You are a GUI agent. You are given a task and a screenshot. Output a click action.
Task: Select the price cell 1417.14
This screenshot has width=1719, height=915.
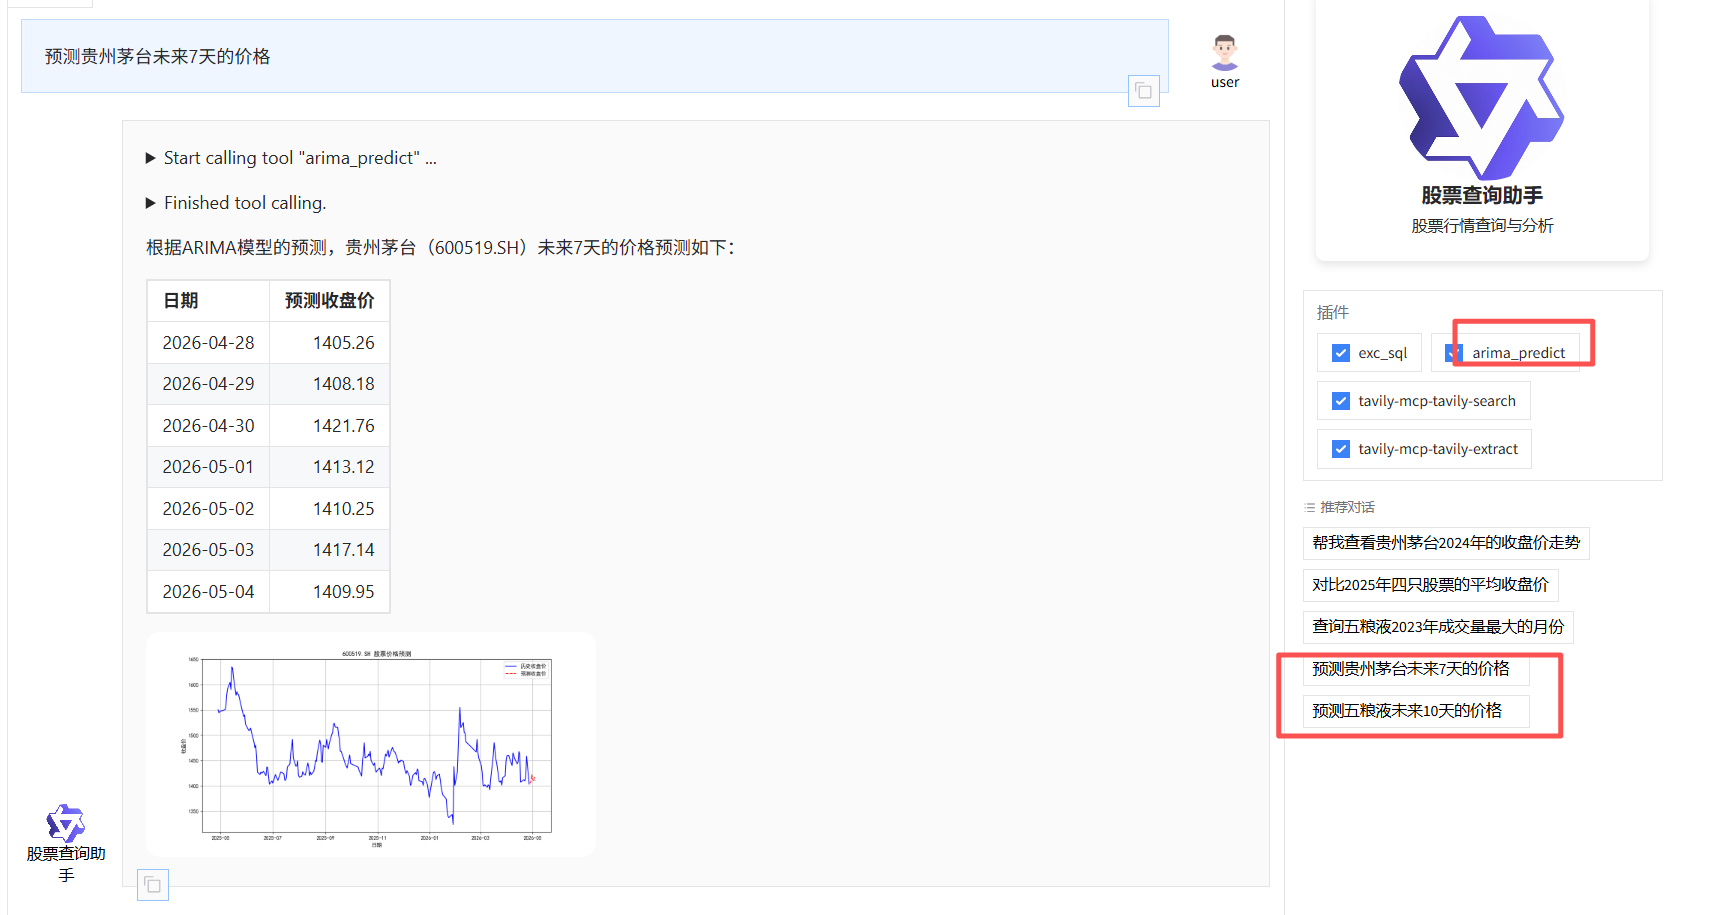pyautogui.click(x=329, y=550)
